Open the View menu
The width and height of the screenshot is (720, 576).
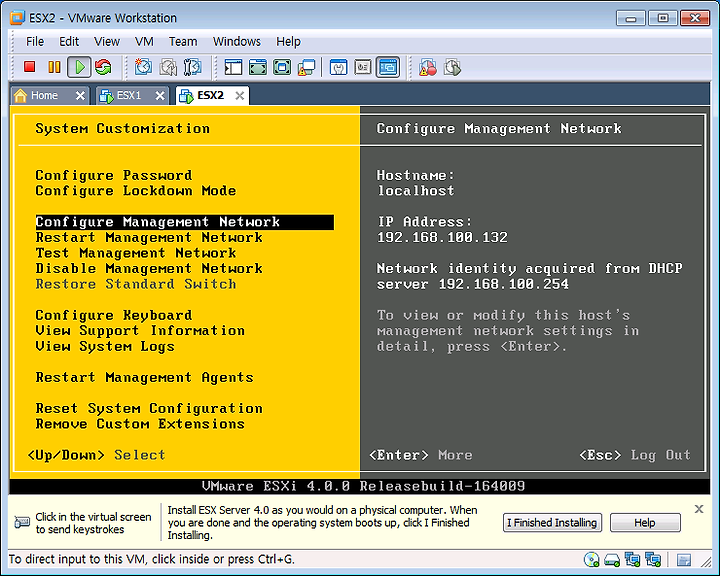pos(107,41)
